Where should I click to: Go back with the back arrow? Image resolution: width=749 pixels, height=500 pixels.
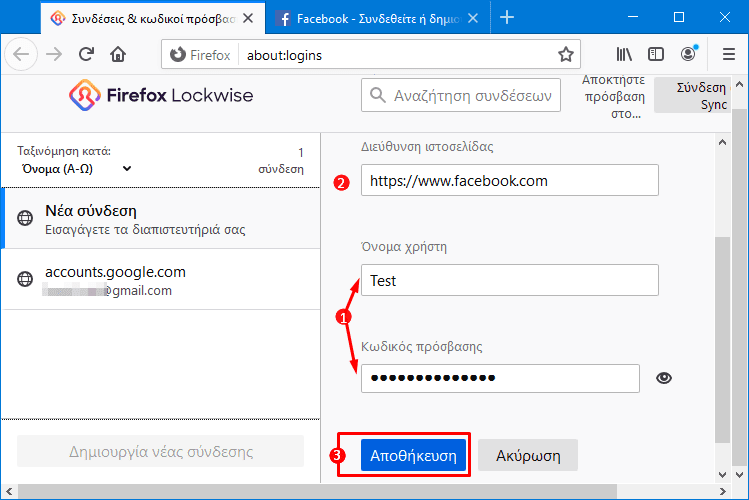pos(21,54)
